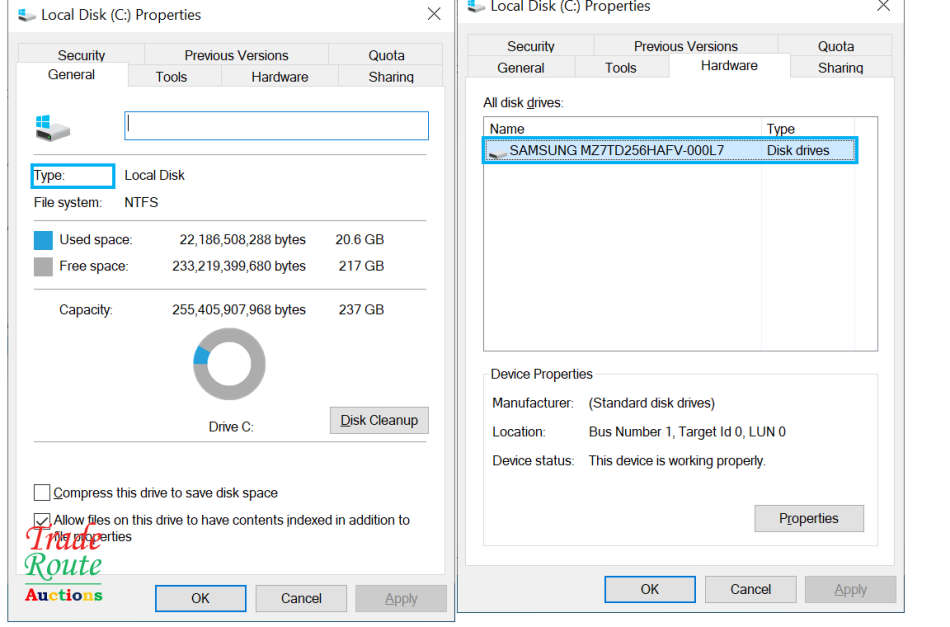Close the dialog showing the Hardware tab

coord(882,6)
